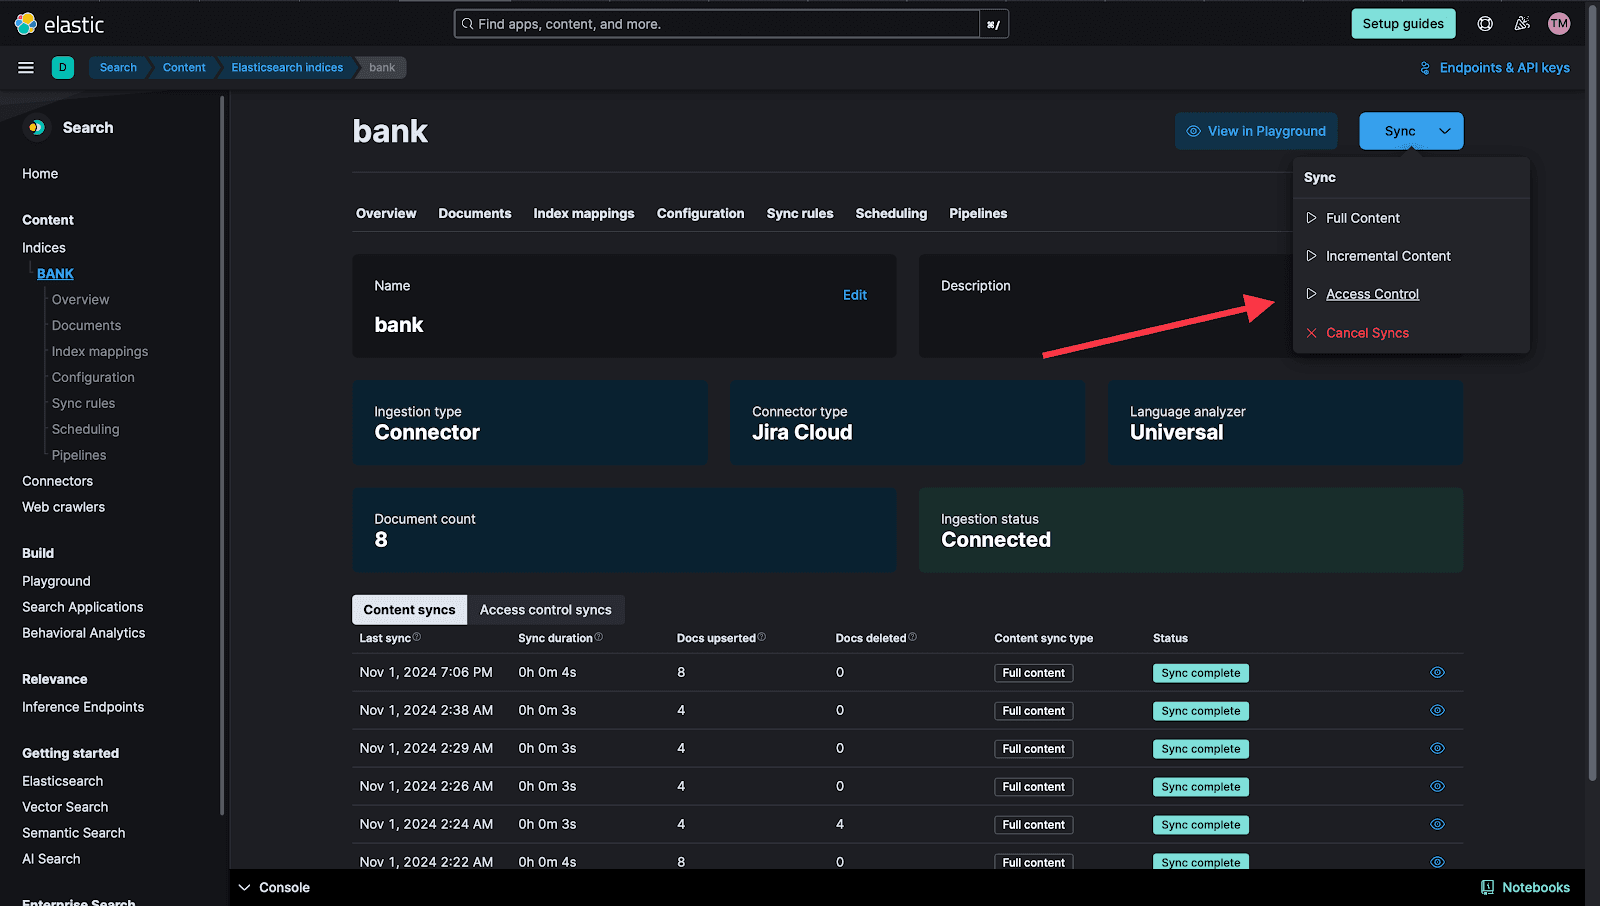View details of the Nov 1 2:24 AM sync
The width and height of the screenshot is (1600, 906).
point(1437,824)
